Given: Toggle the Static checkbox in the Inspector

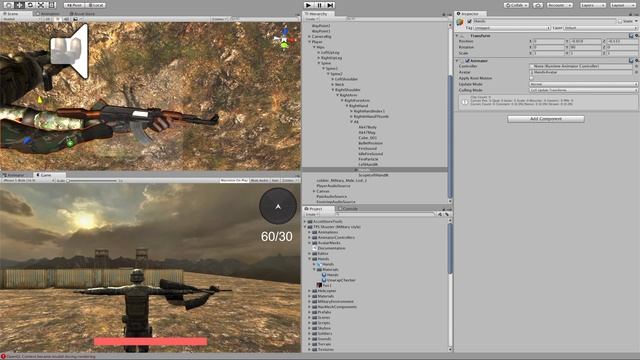Looking at the screenshot, I should point(620,21).
